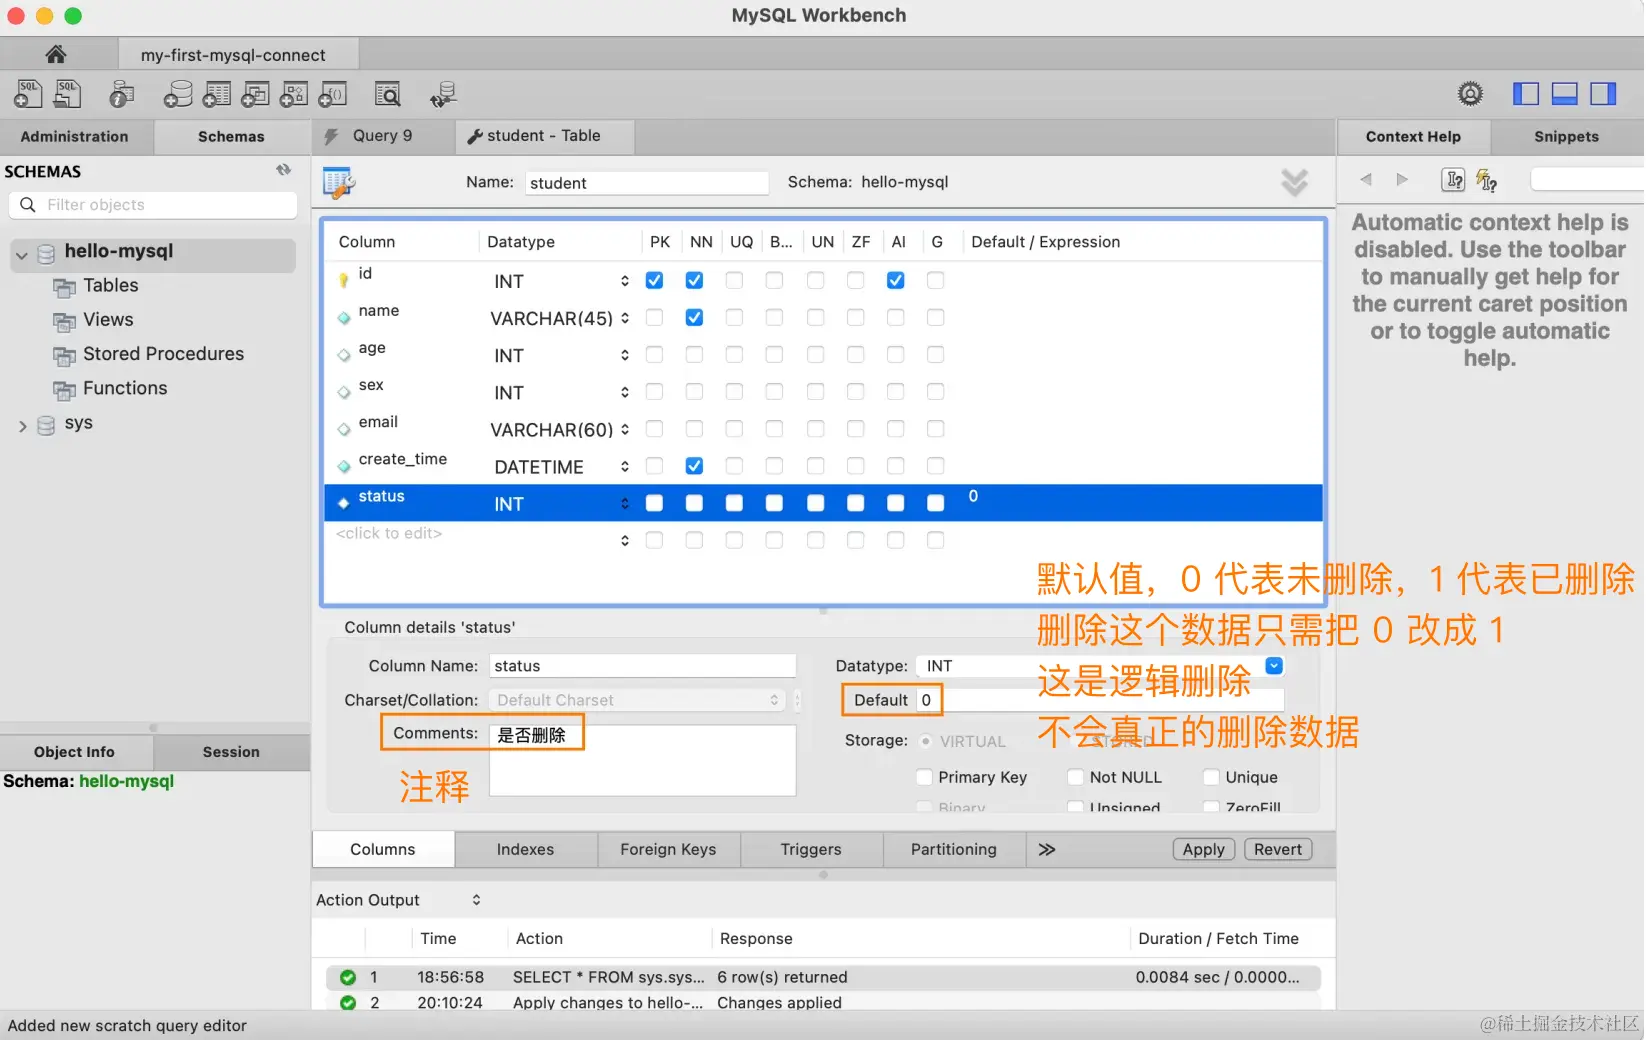Toggle the left sidebar panel icon
Image resolution: width=1646 pixels, height=1040 pixels.
1526,94
